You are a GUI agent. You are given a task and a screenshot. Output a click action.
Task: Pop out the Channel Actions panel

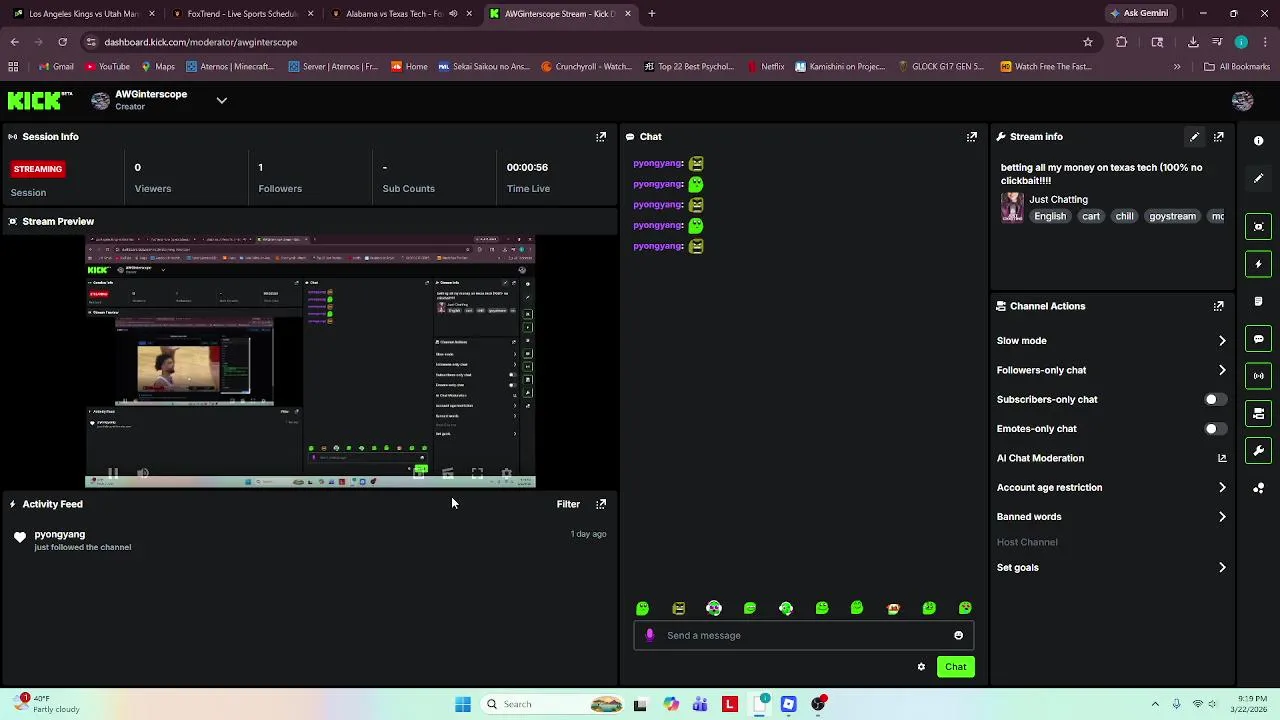tap(1219, 306)
